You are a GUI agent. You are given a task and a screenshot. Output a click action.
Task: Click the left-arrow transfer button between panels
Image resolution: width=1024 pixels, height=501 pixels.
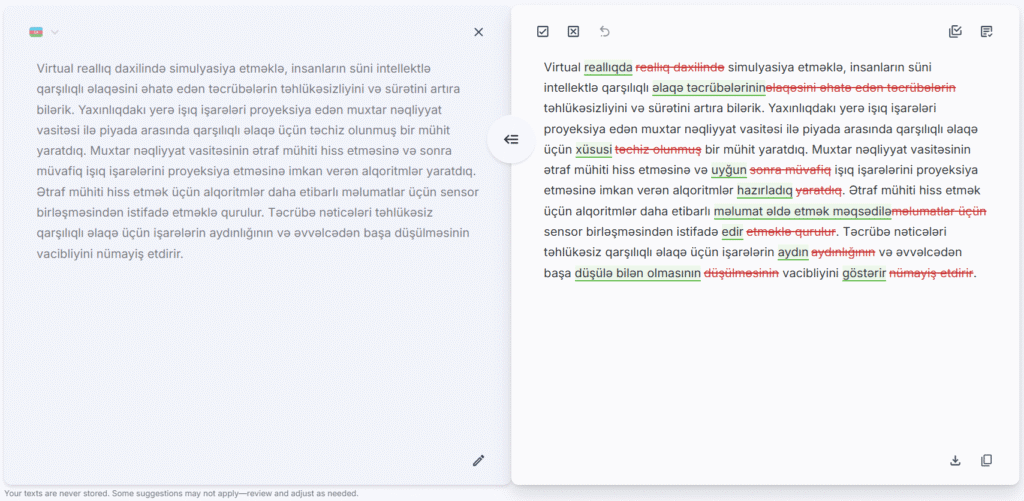[x=511, y=139]
